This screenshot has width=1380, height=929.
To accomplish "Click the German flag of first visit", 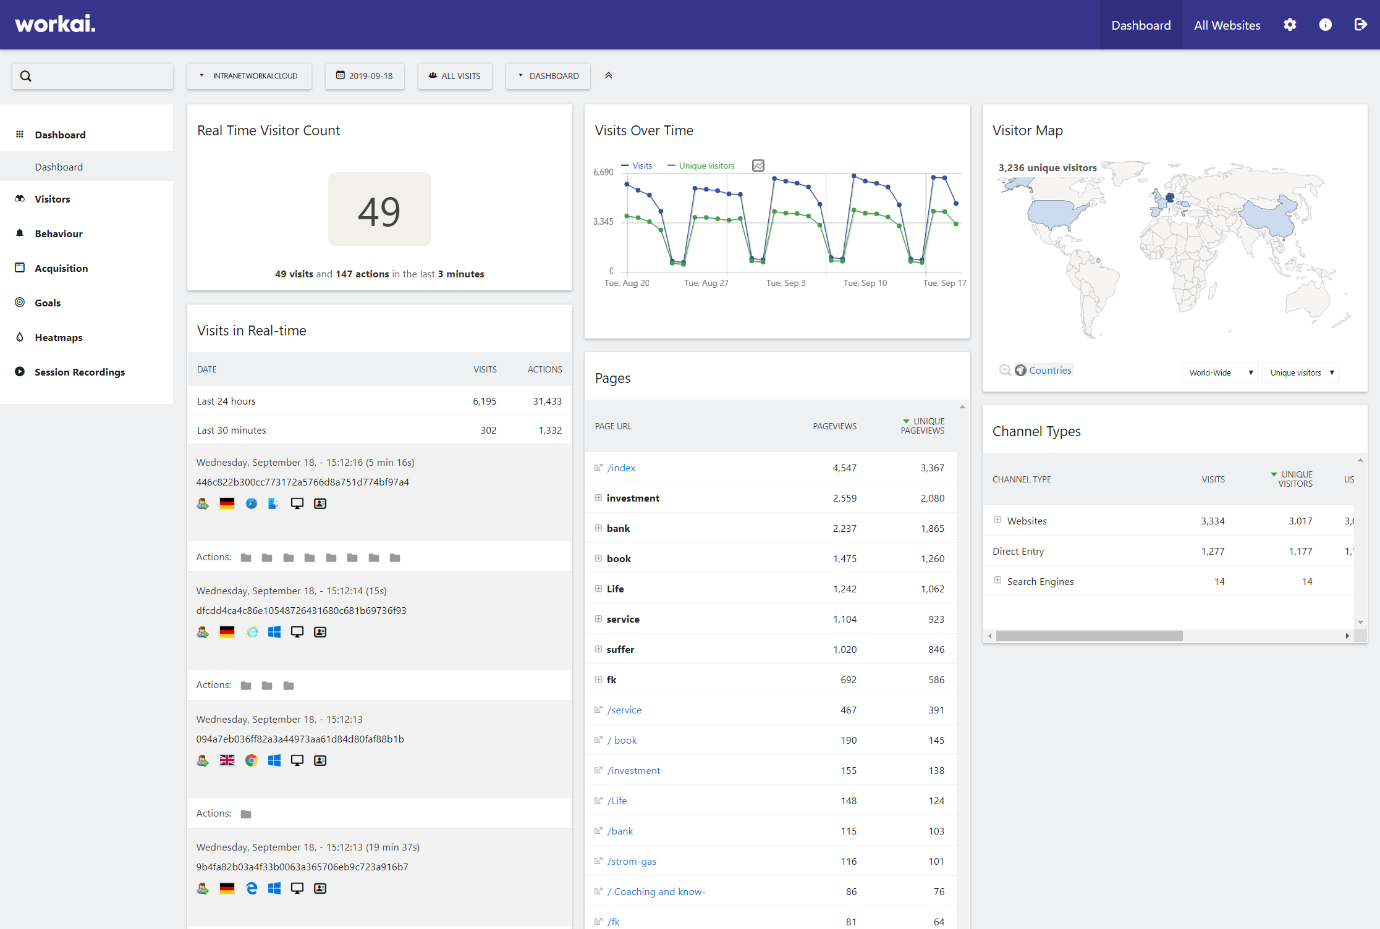I will point(227,504).
